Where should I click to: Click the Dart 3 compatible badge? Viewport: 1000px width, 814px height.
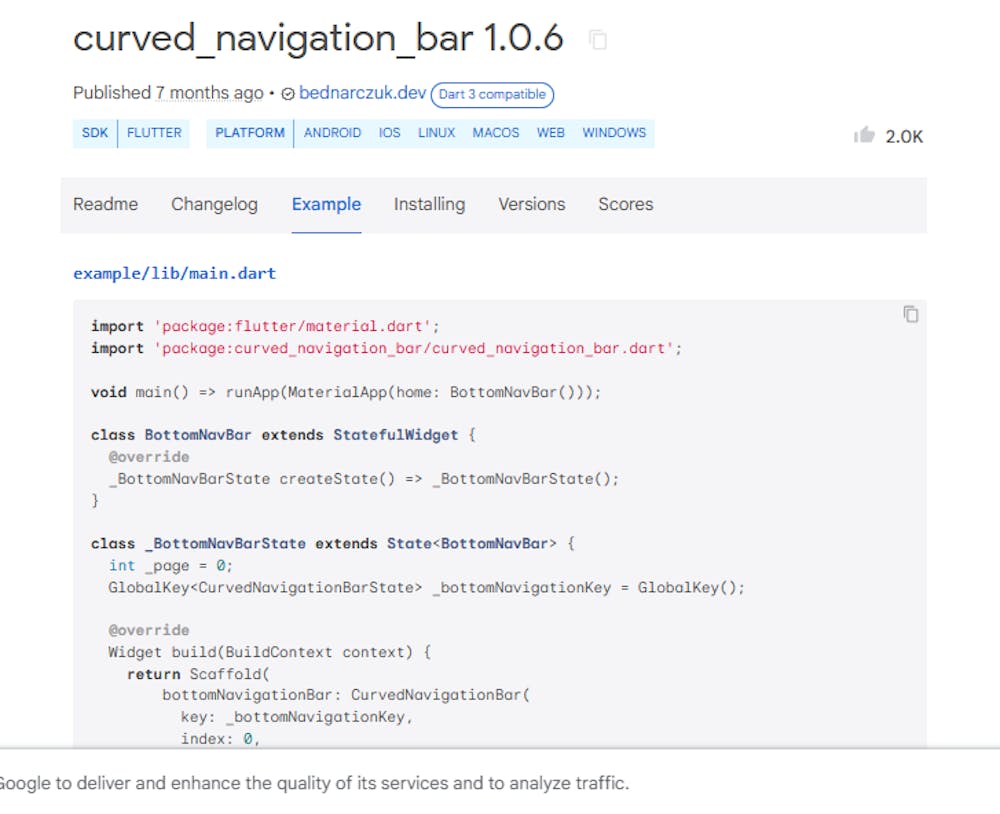tap(492, 94)
